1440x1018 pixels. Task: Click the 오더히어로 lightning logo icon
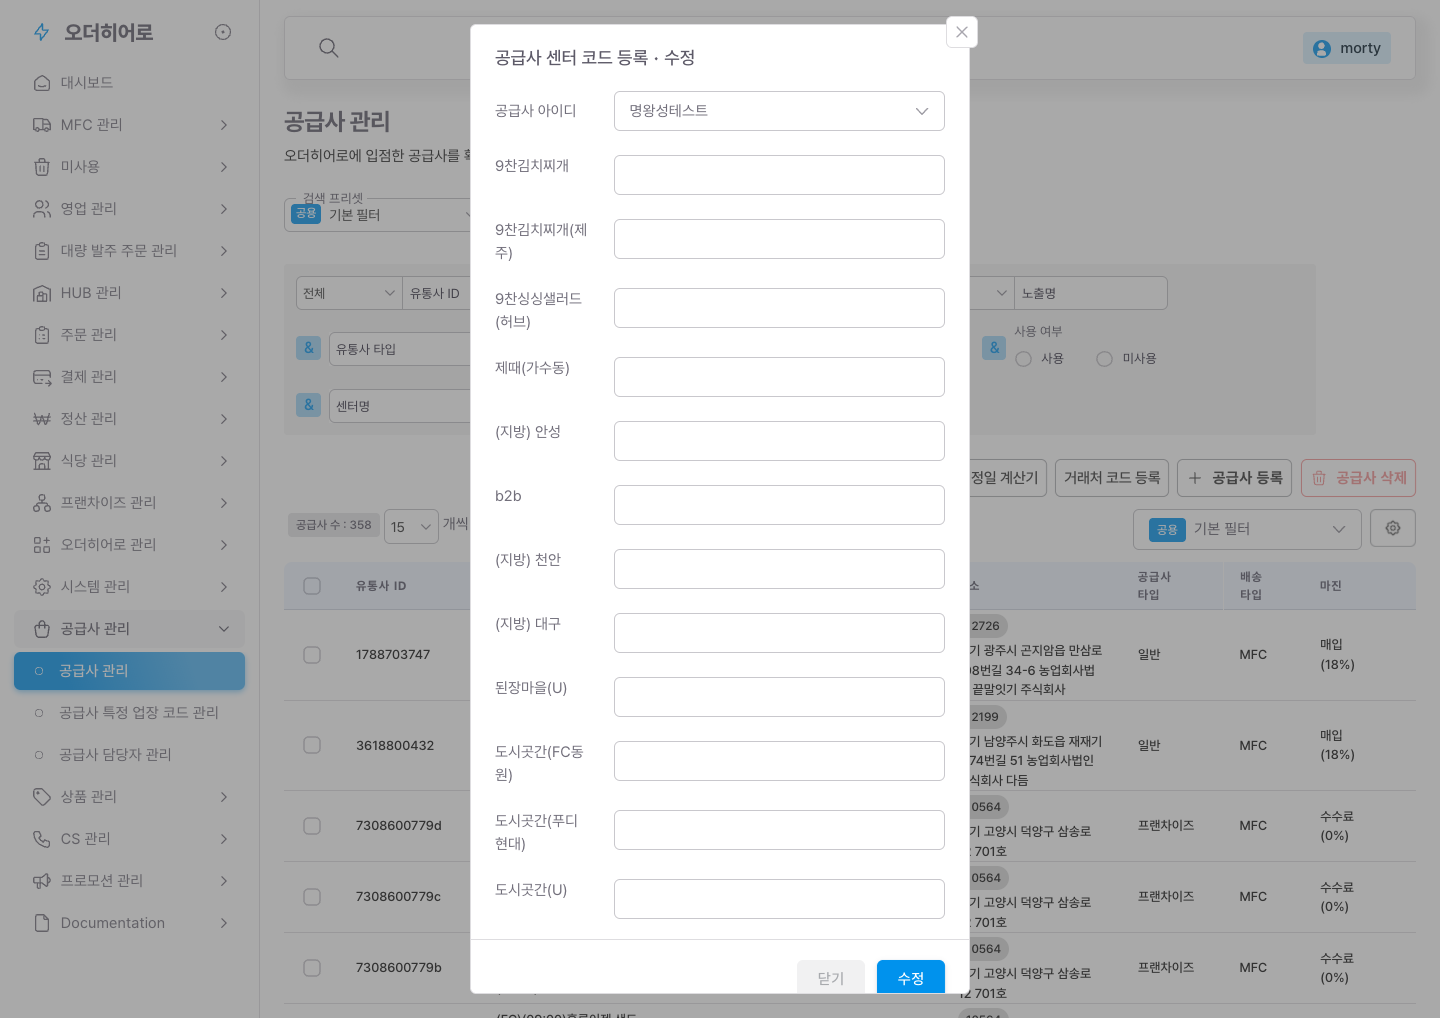(x=42, y=33)
